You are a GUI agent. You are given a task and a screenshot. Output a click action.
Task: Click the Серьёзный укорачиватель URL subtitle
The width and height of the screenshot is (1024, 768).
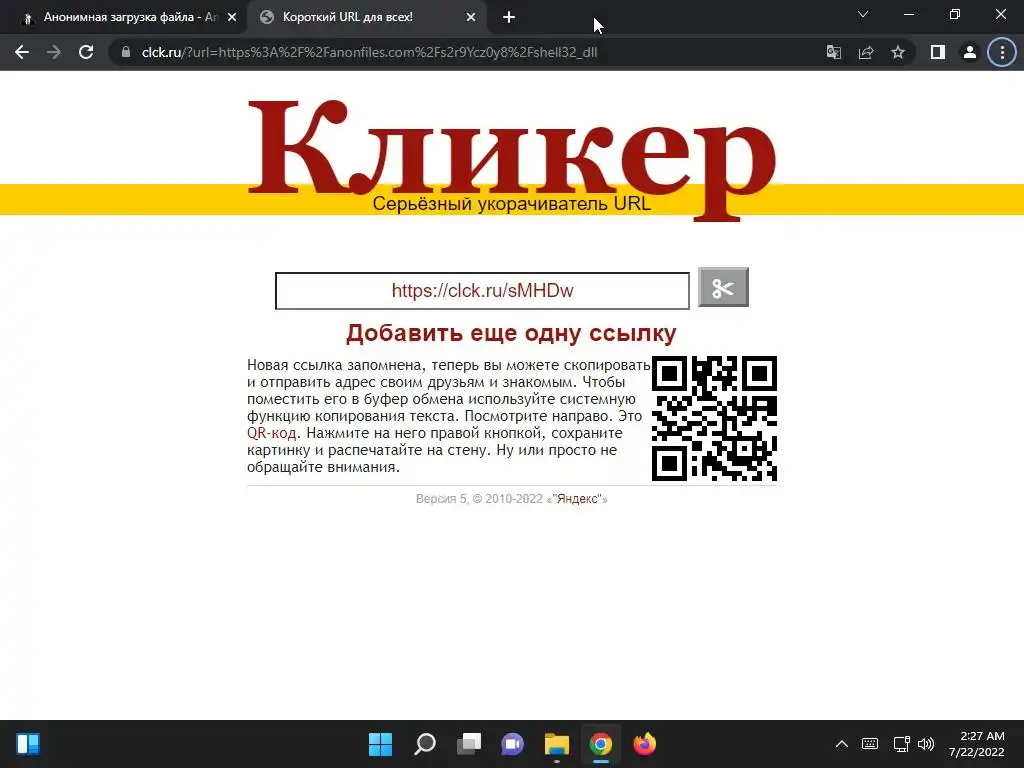click(511, 204)
